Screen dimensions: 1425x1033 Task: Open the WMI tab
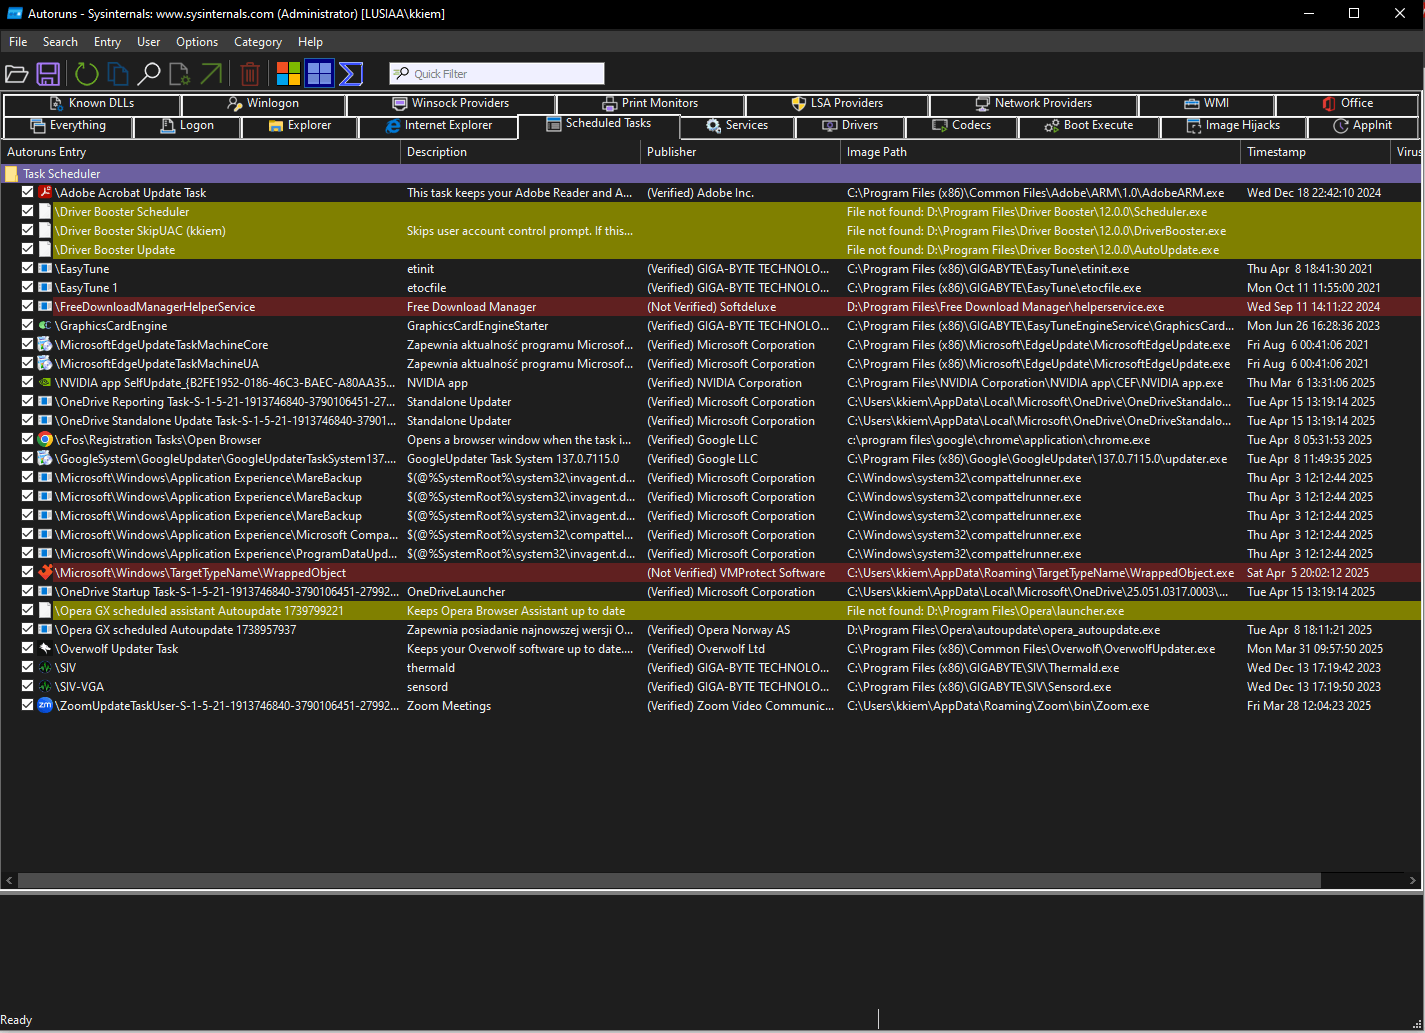pyautogui.click(x=1206, y=103)
